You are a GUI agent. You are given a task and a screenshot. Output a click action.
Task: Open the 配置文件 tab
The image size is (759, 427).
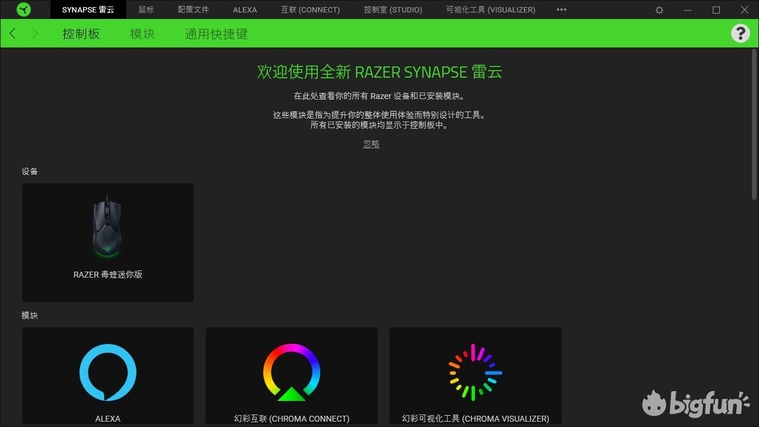click(193, 10)
